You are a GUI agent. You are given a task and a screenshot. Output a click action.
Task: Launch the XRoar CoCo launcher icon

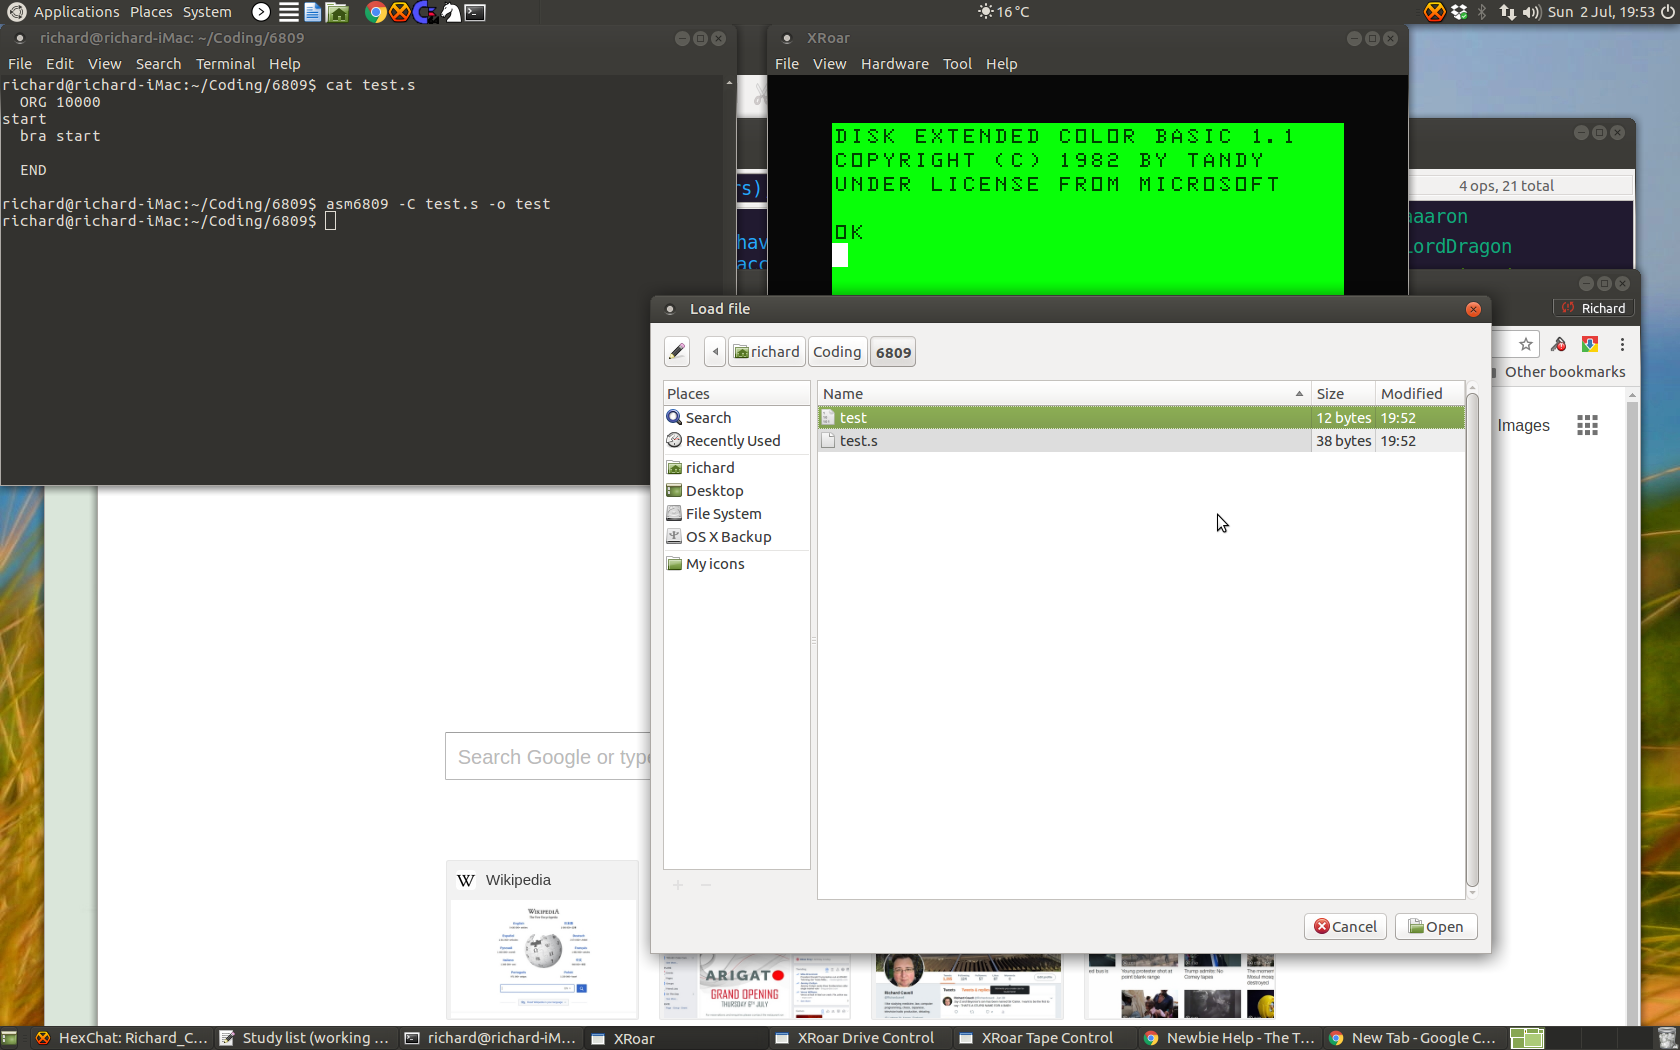(x=425, y=12)
